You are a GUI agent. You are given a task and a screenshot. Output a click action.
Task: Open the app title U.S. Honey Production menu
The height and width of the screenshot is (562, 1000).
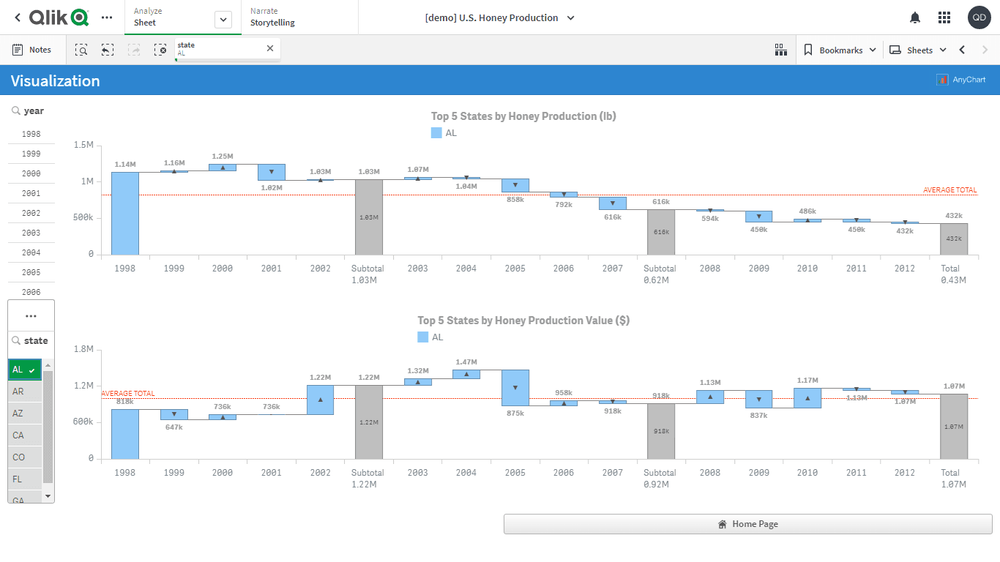(x=500, y=18)
